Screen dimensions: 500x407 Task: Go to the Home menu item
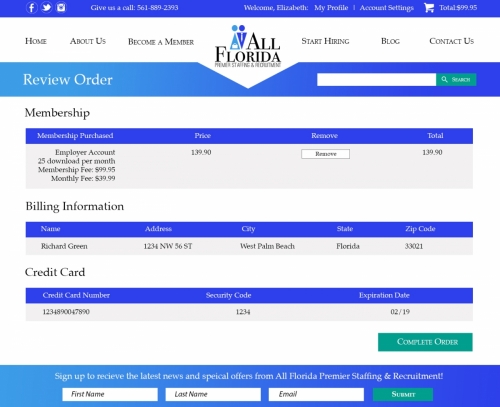tap(36, 41)
